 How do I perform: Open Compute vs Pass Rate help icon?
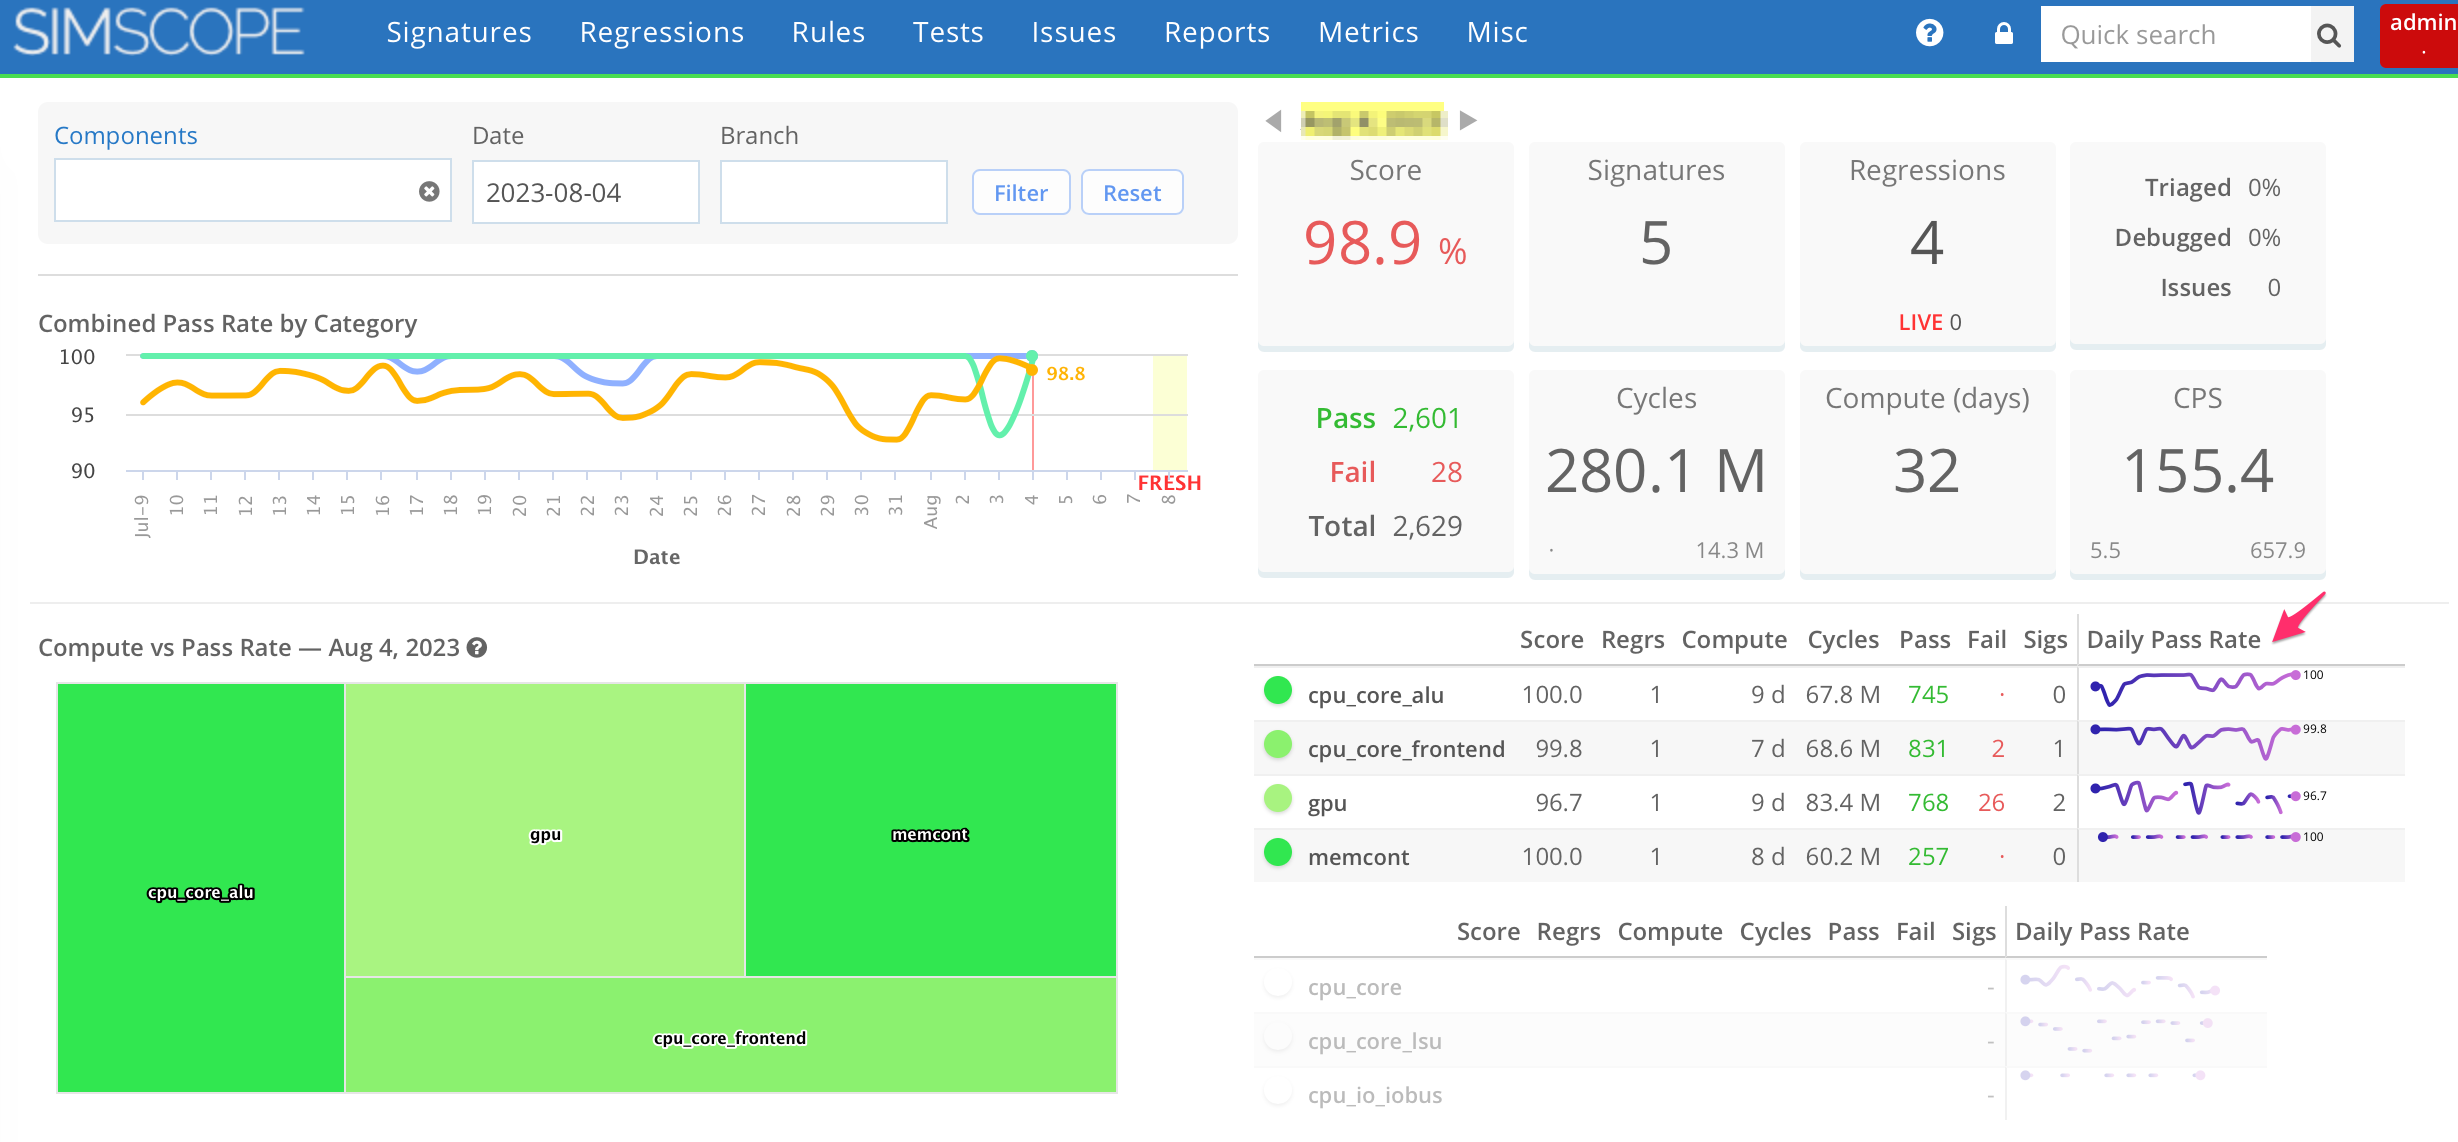[477, 647]
